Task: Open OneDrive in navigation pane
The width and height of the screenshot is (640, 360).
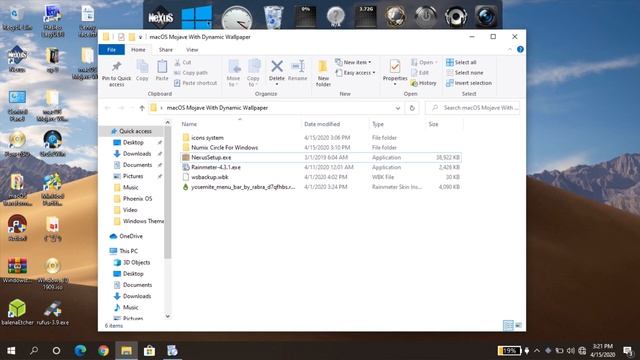Action: [131, 236]
